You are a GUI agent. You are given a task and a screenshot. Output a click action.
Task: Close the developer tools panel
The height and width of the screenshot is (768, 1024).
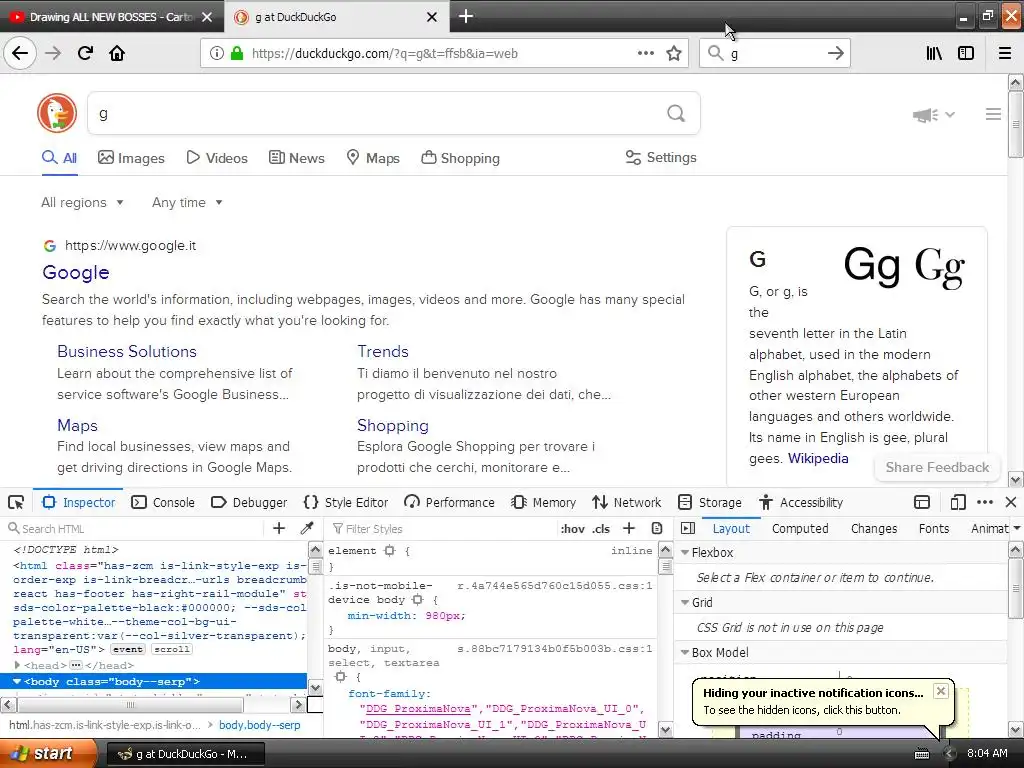pyautogui.click(x=1011, y=502)
